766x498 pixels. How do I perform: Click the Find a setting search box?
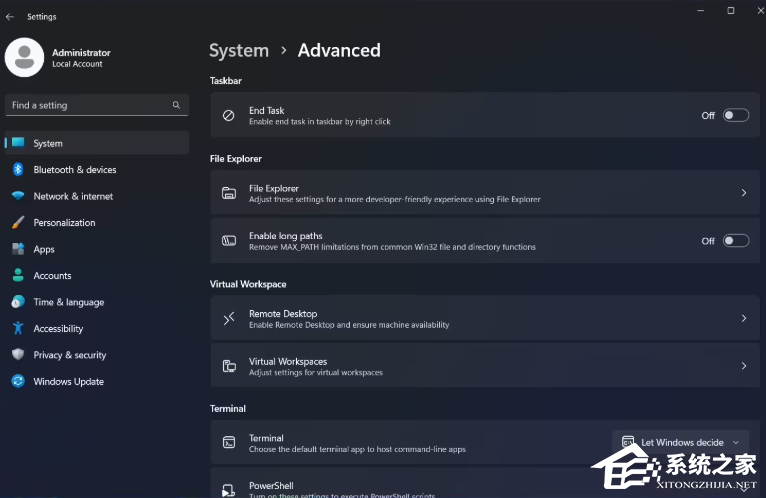[x=88, y=105]
